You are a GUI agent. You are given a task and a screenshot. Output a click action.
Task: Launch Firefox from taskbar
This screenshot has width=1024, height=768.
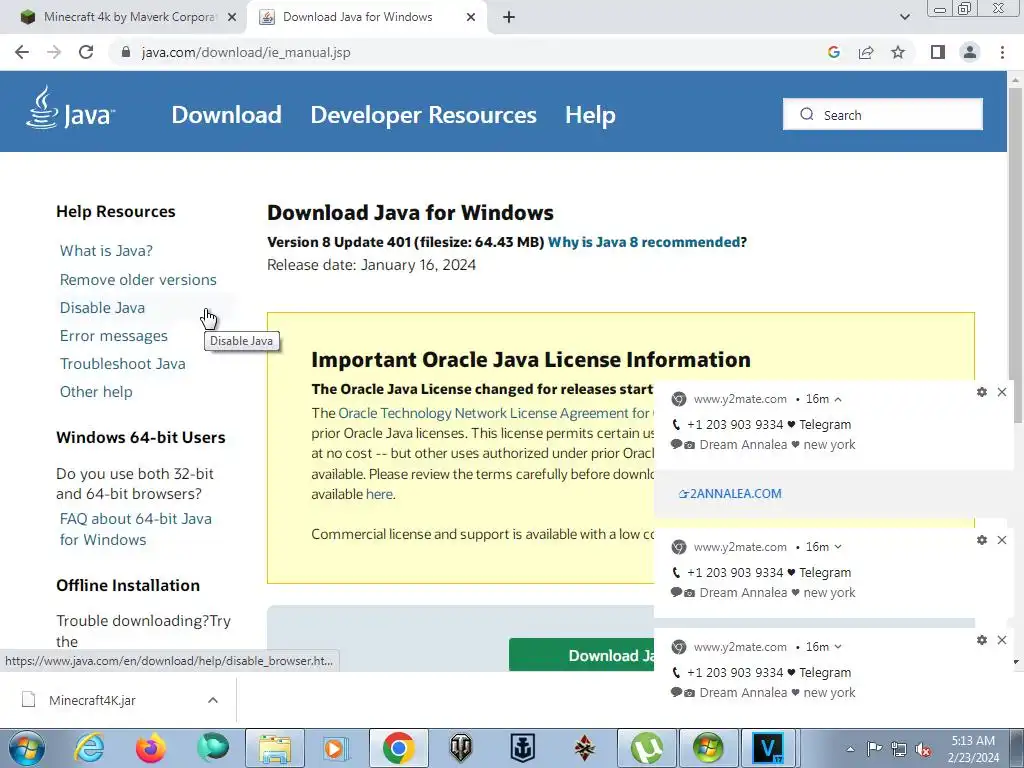tap(150, 748)
